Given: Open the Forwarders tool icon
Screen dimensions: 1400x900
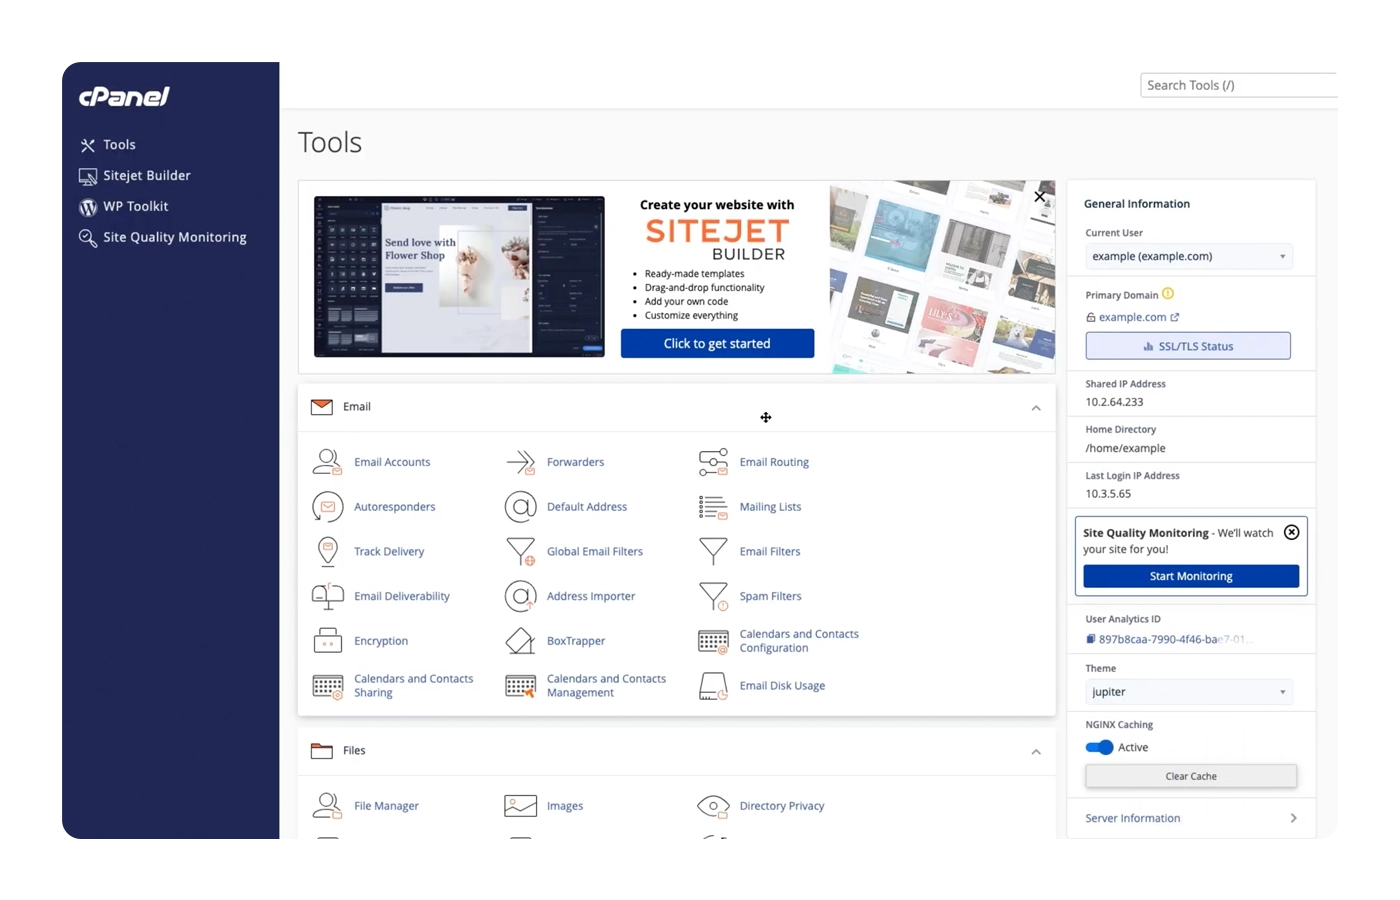Looking at the screenshot, I should pyautogui.click(x=520, y=462).
